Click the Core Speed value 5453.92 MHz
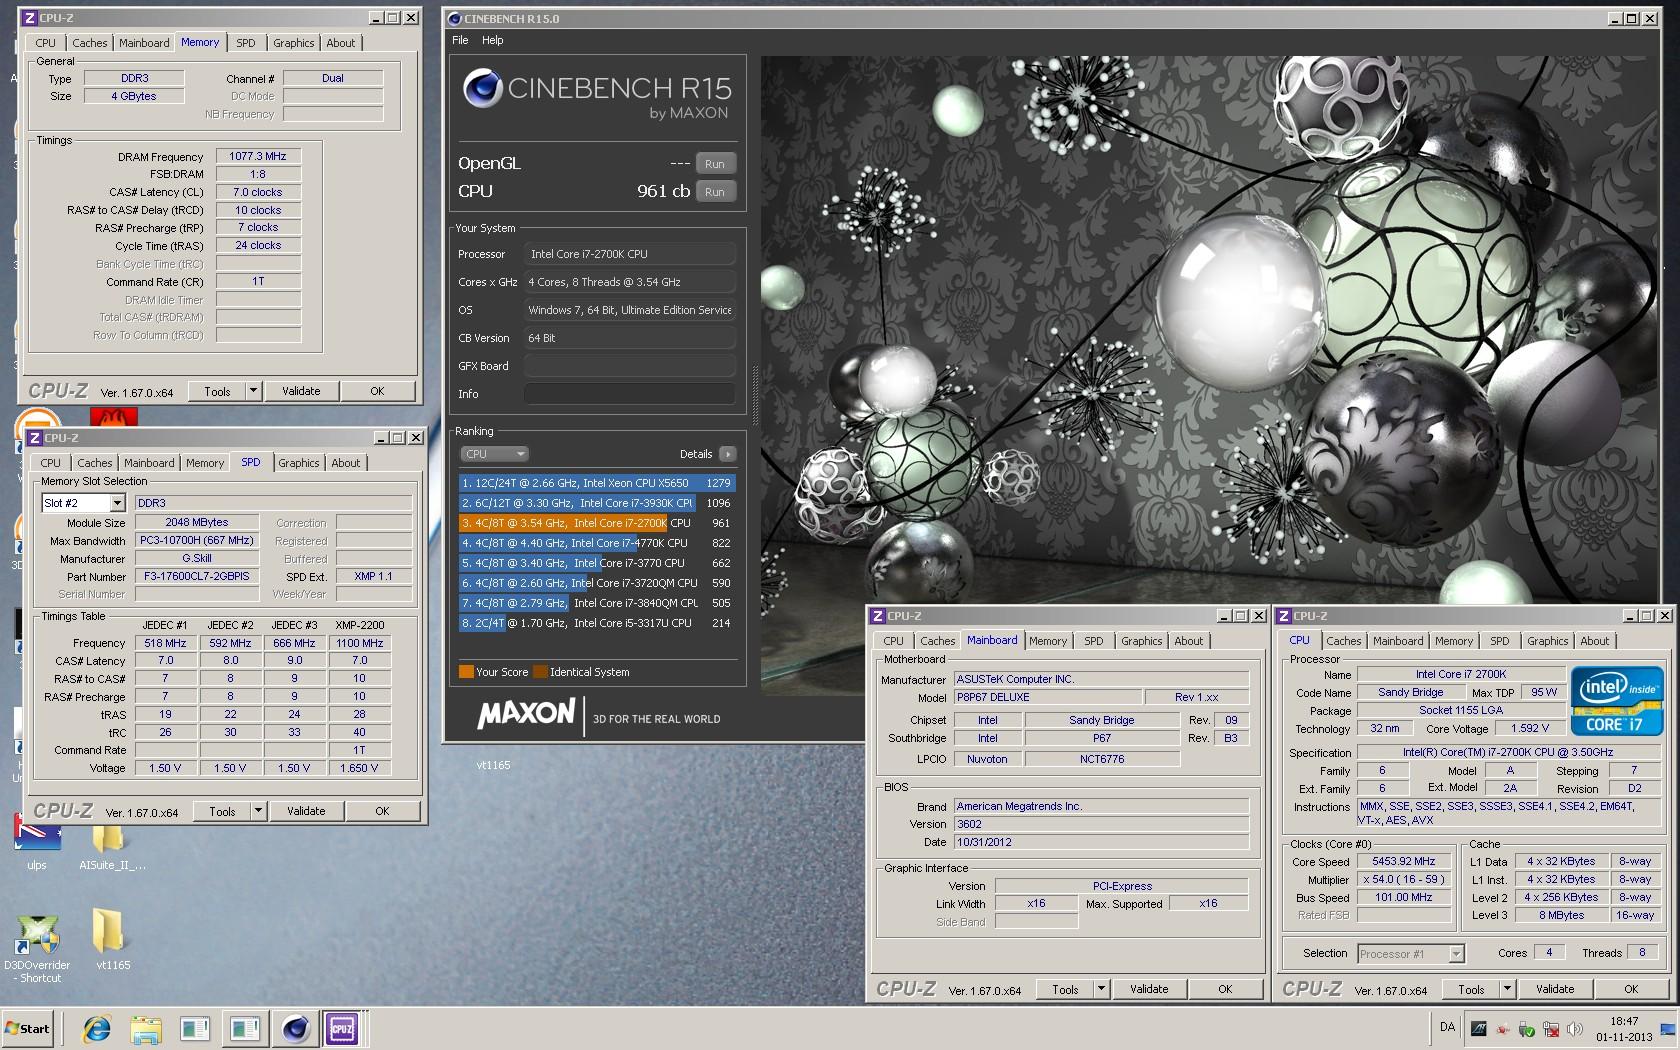Viewport: 1680px width, 1050px height. [1404, 861]
